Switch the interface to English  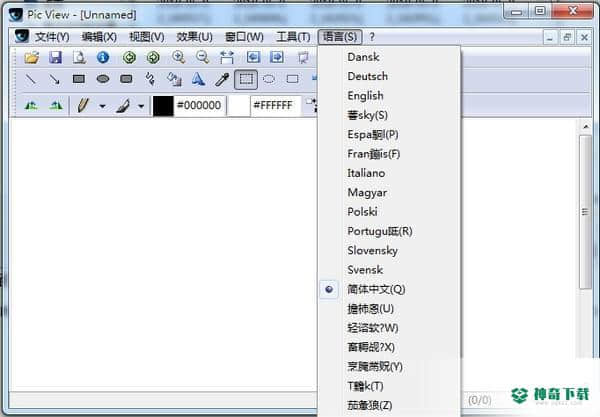click(389, 96)
